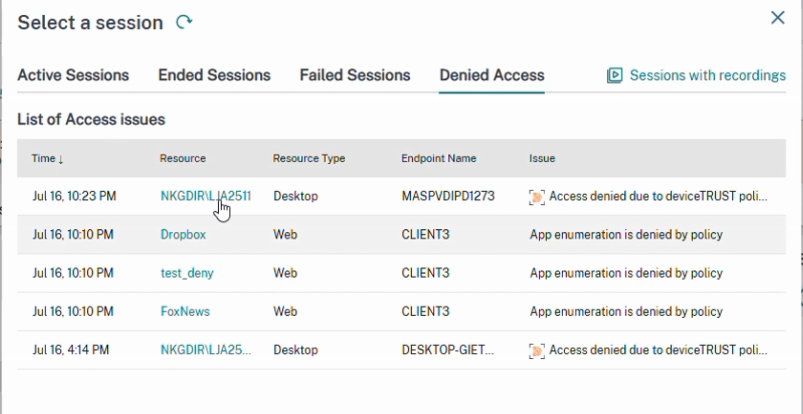Open Sessions with recordings link
The width and height of the screenshot is (803, 414).
708,75
